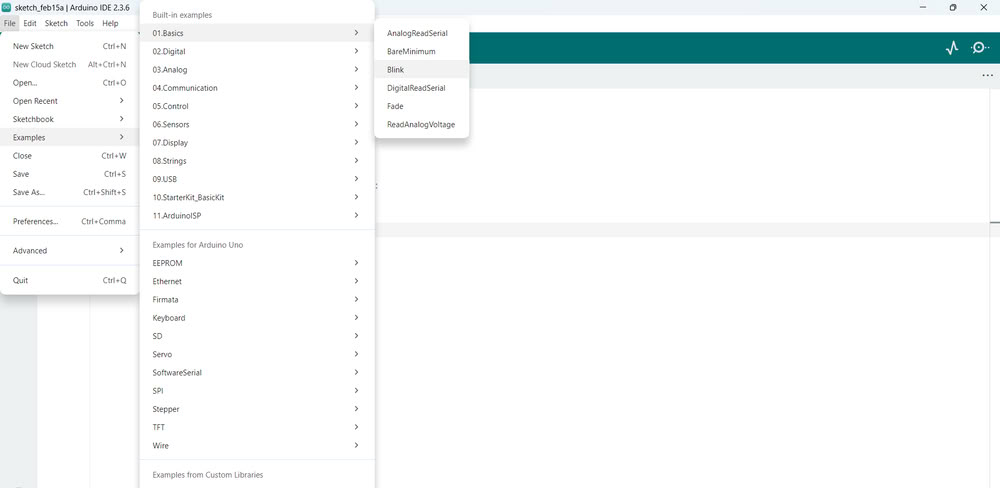Open the SD library examples
Screen dimensions: 1000x488
pos(257,336)
